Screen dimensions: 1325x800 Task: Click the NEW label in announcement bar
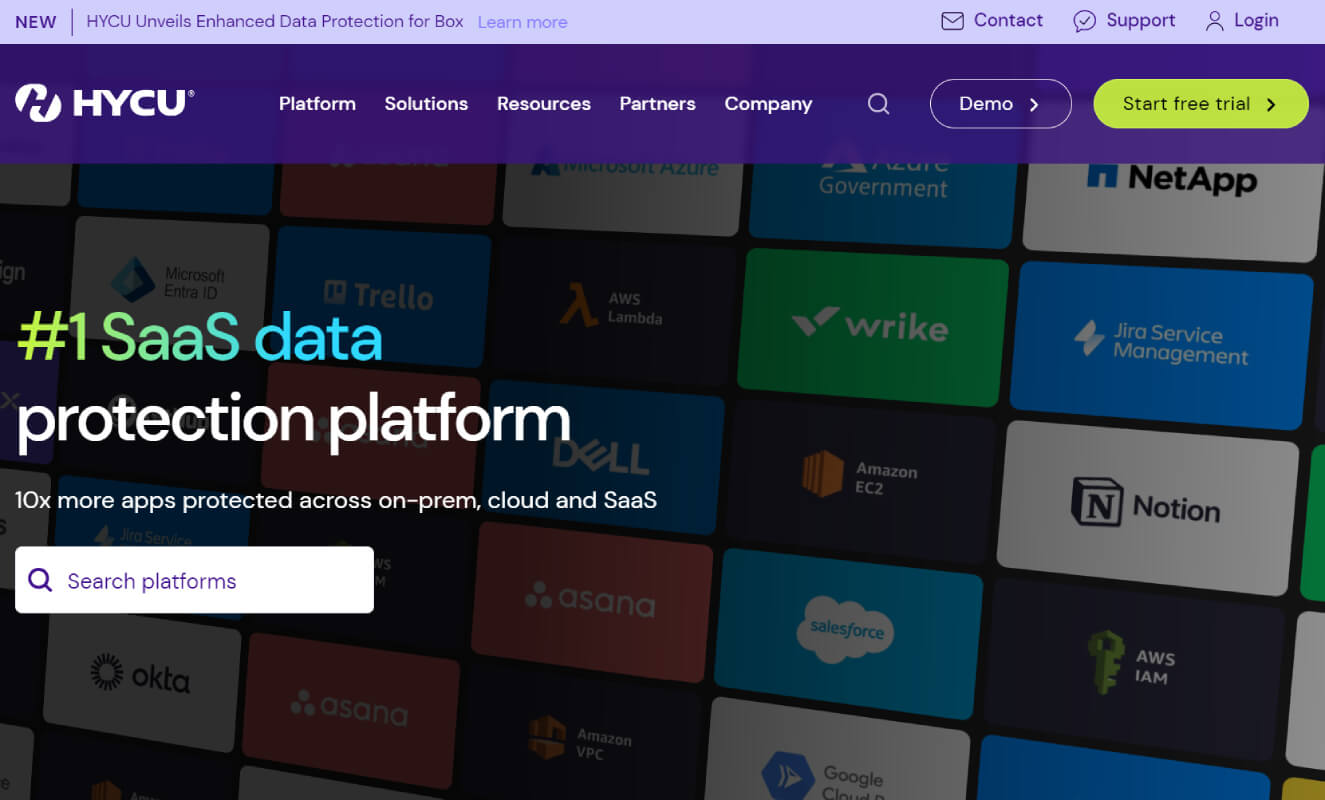tap(36, 22)
